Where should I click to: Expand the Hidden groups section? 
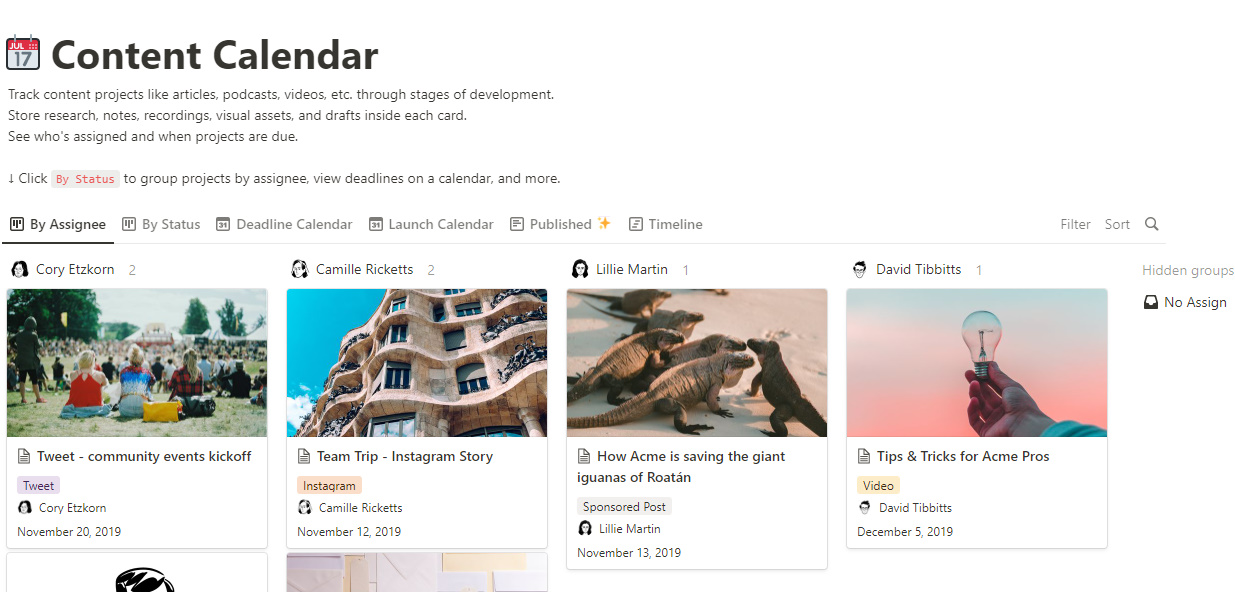[x=1188, y=270]
